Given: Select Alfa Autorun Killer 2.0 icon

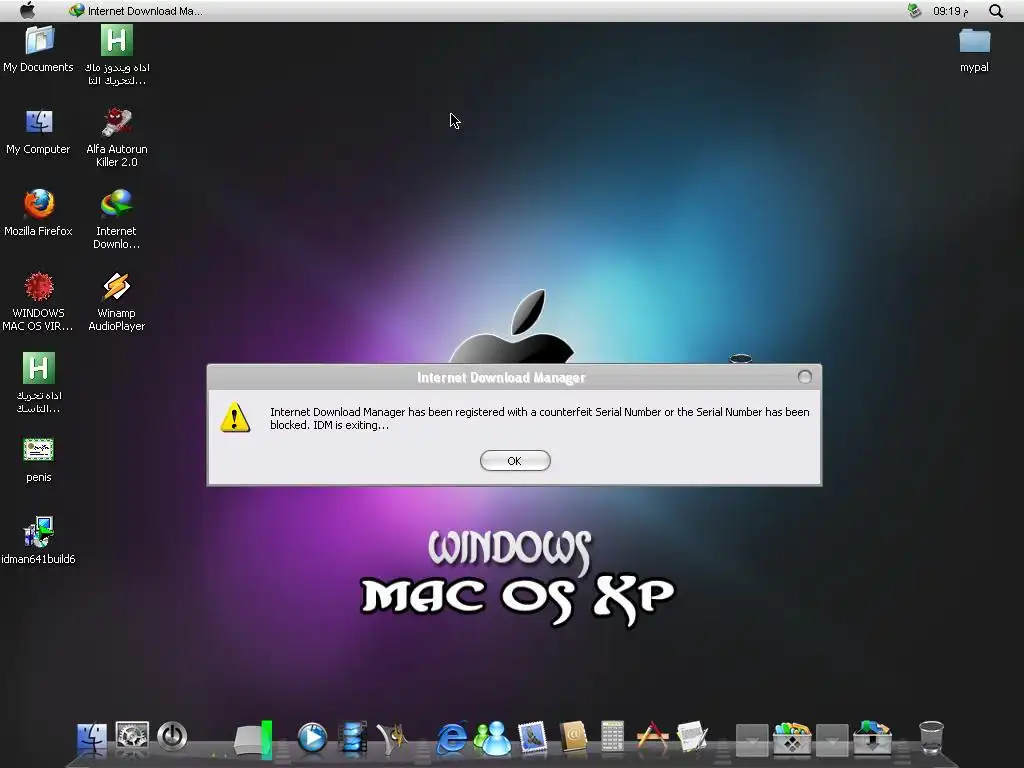Looking at the screenshot, I should point(117,138).
